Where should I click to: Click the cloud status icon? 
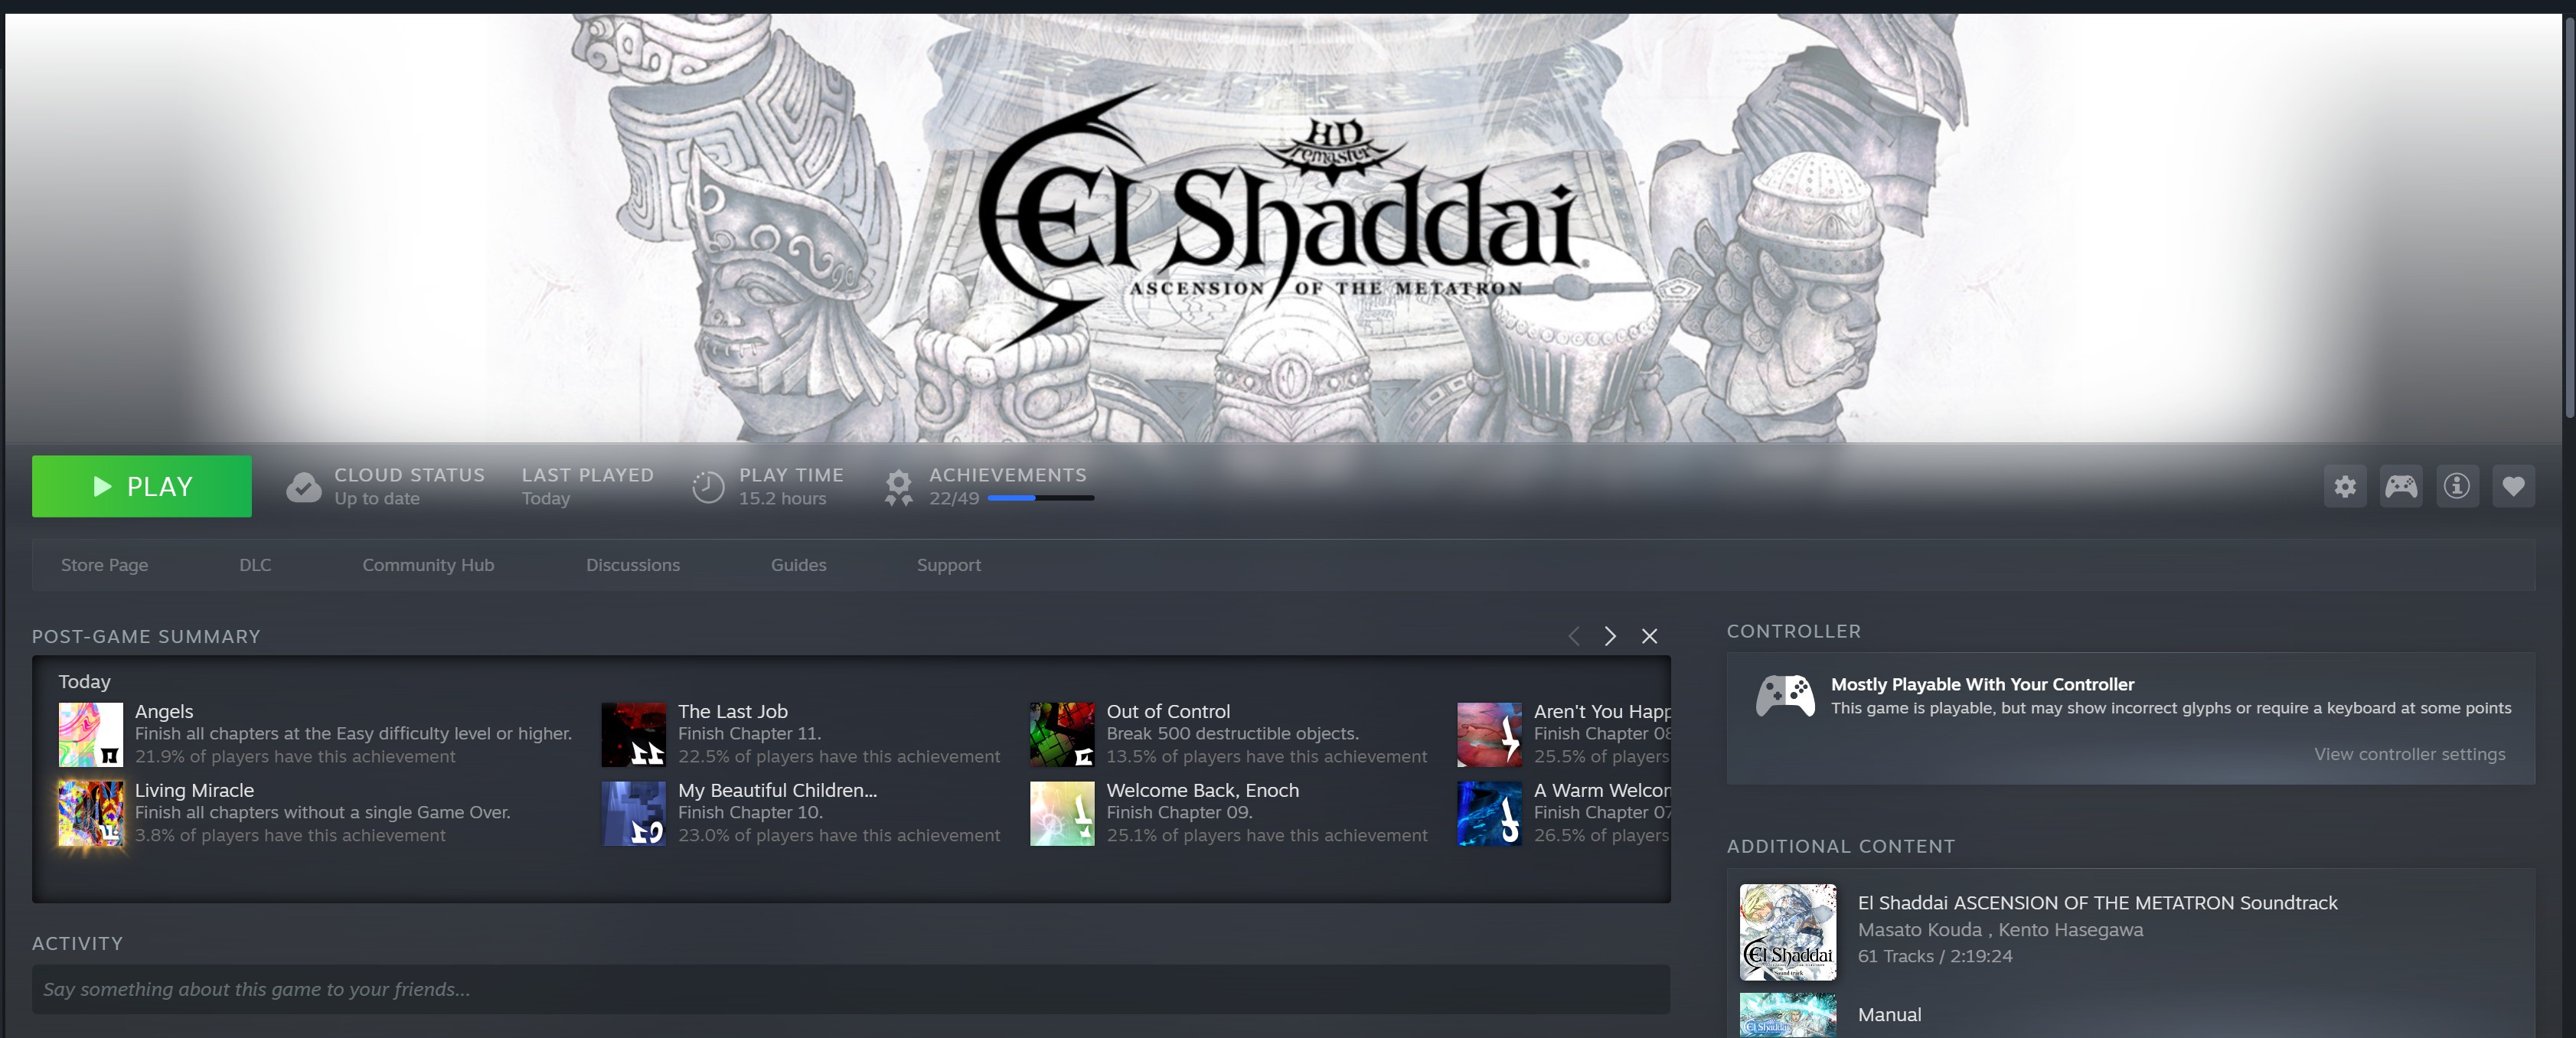pos(304,487)
